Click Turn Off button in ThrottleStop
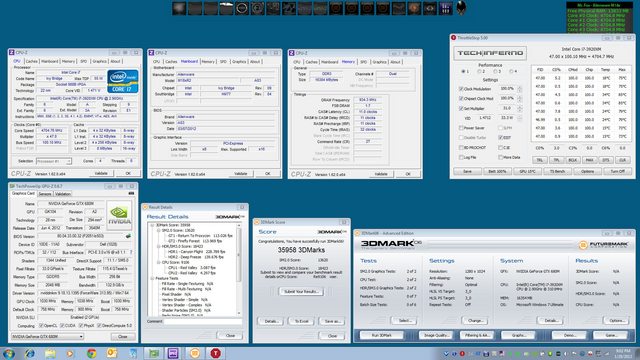 (618, 171)
